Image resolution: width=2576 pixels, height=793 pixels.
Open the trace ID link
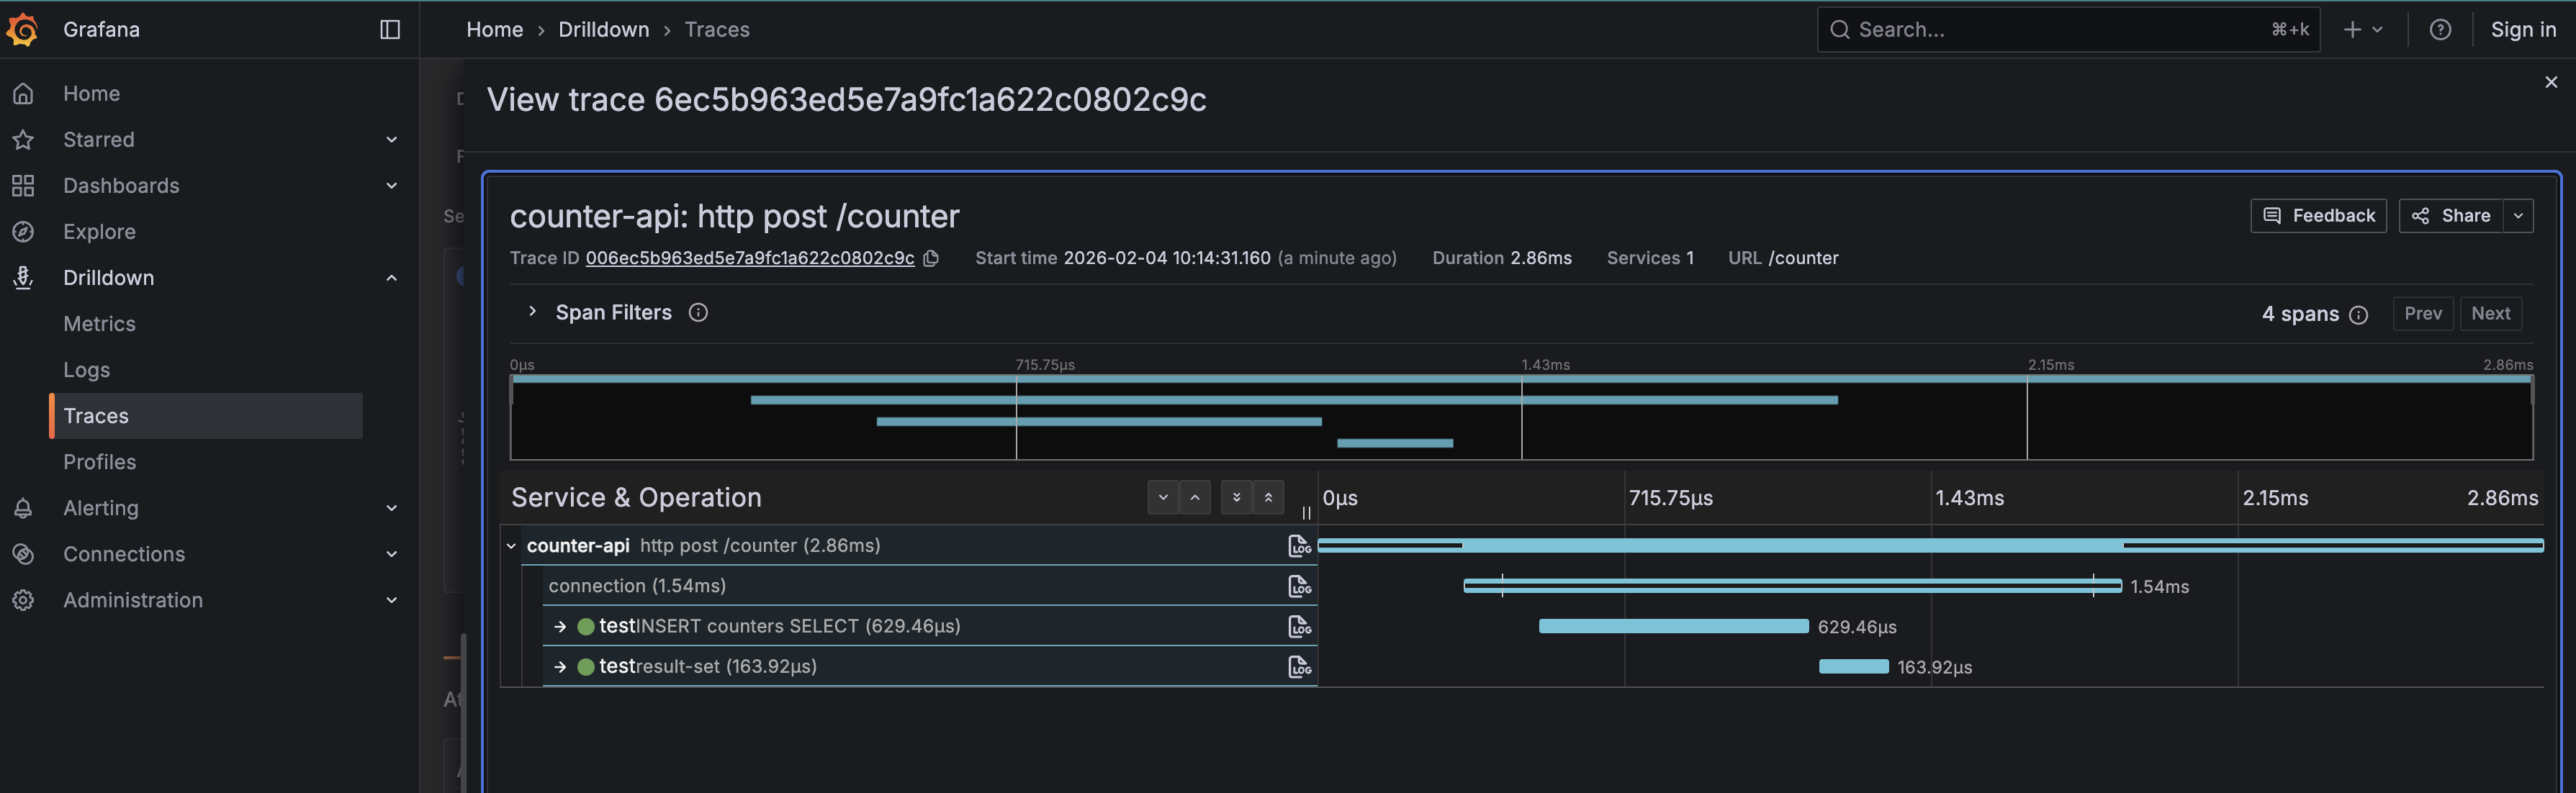tap(749, 258)
